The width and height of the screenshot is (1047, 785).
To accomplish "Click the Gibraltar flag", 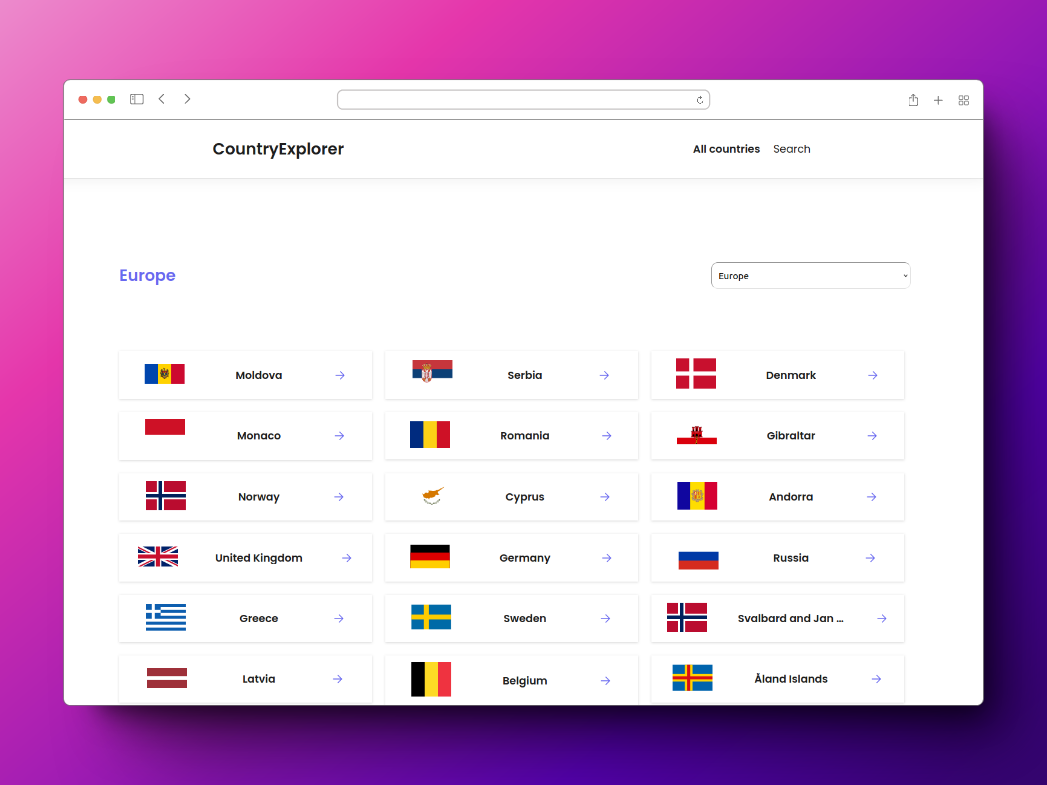I will (x=696, y=435).
